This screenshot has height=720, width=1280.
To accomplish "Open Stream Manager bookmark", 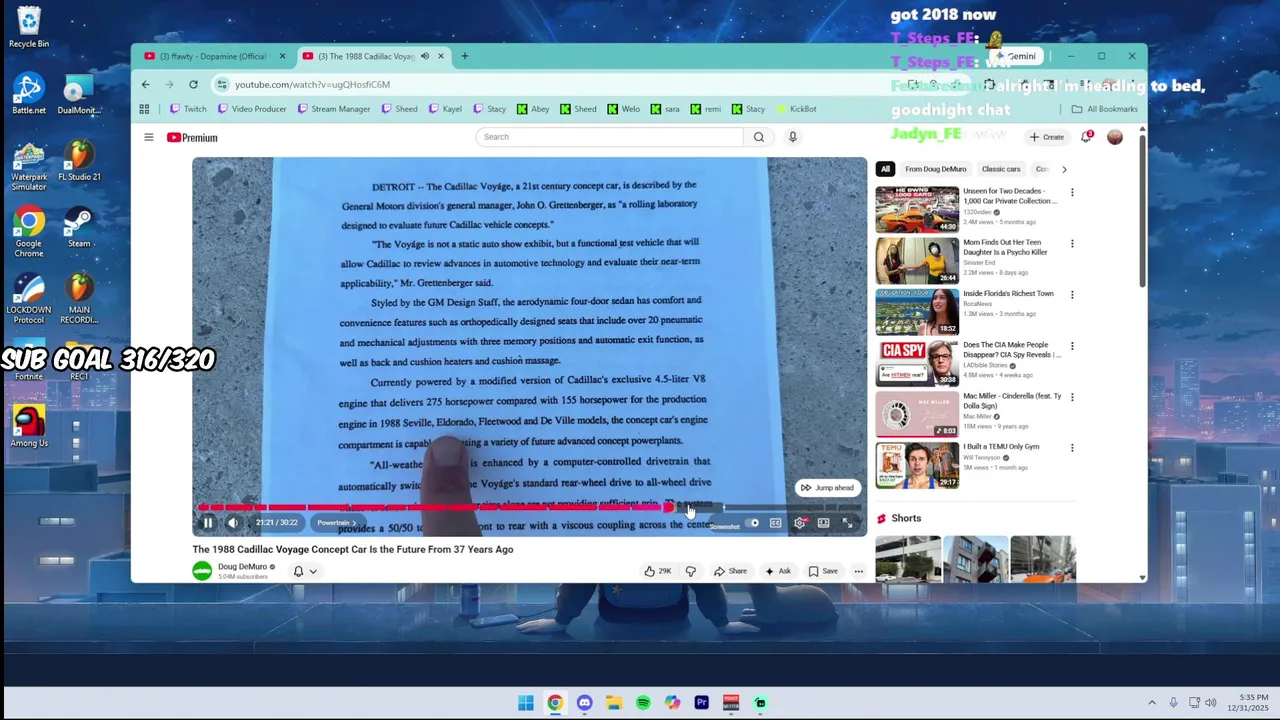I will (334, 109).
